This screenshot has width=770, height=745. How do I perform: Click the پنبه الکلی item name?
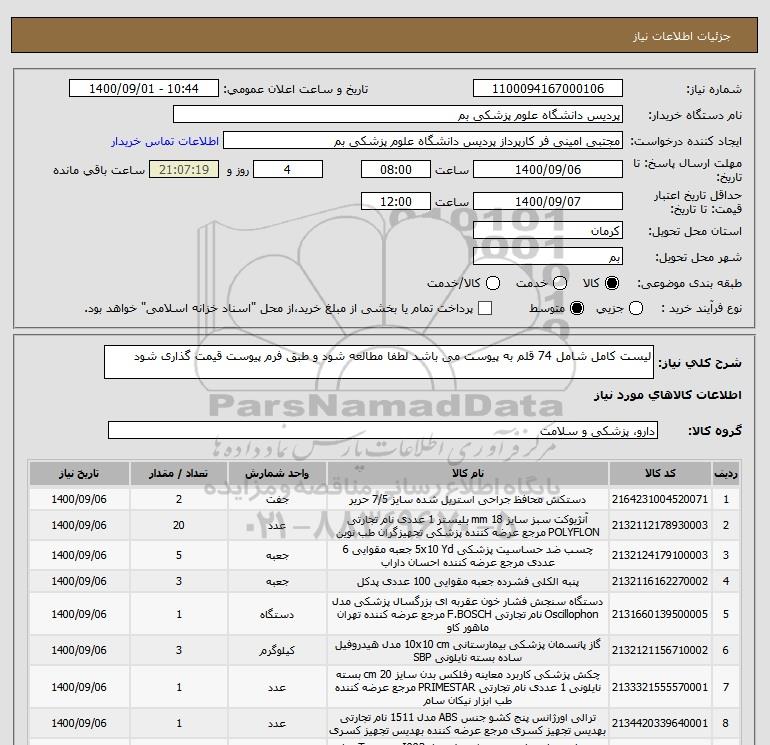[x=468, y=581]
